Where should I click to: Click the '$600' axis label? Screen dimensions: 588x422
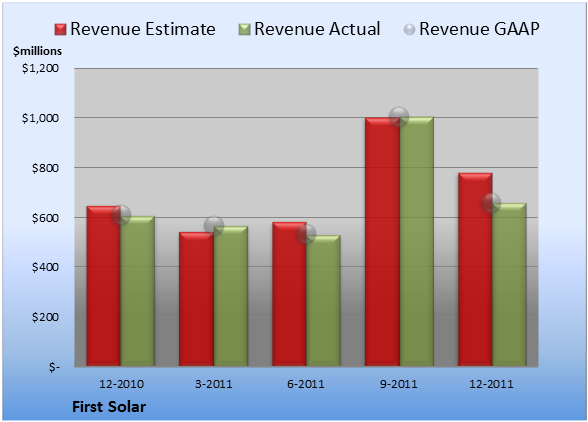tap(45, 218)
